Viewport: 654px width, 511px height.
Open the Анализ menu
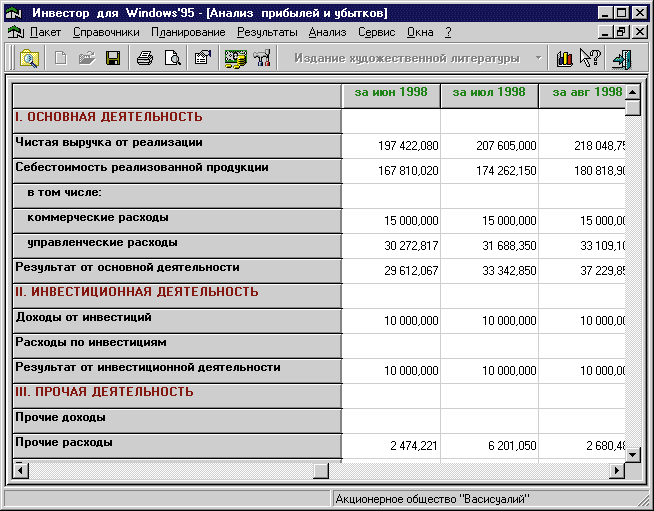(327, 32)
